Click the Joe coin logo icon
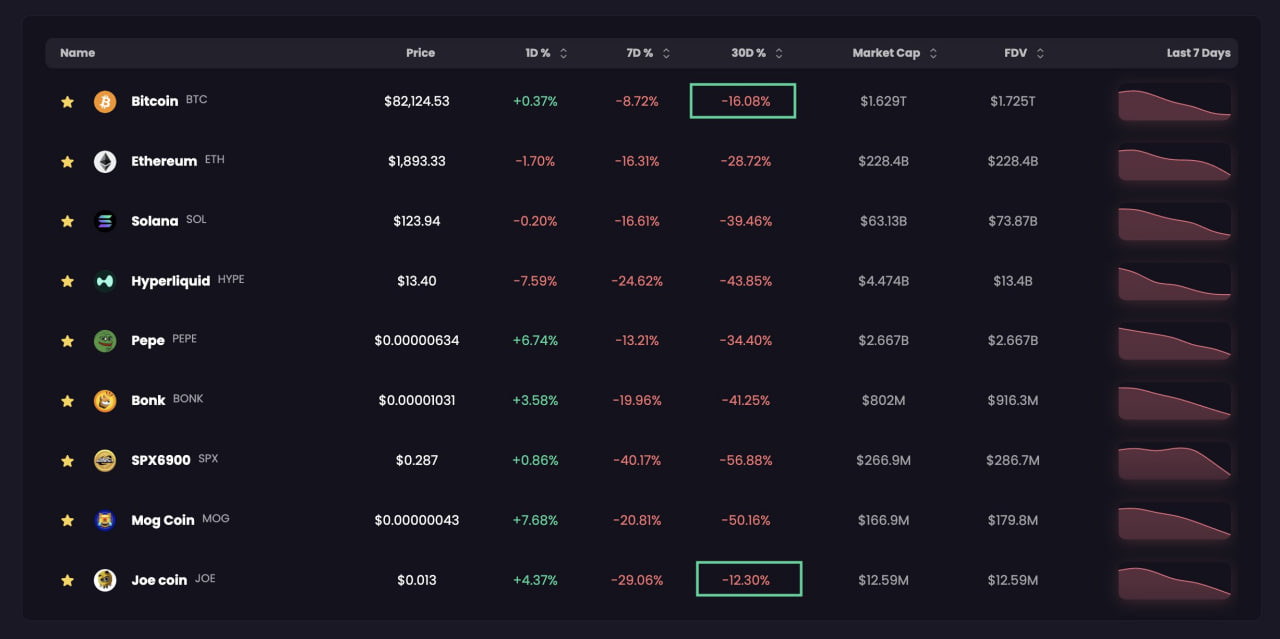1280x639 pixels. [105, 580]
